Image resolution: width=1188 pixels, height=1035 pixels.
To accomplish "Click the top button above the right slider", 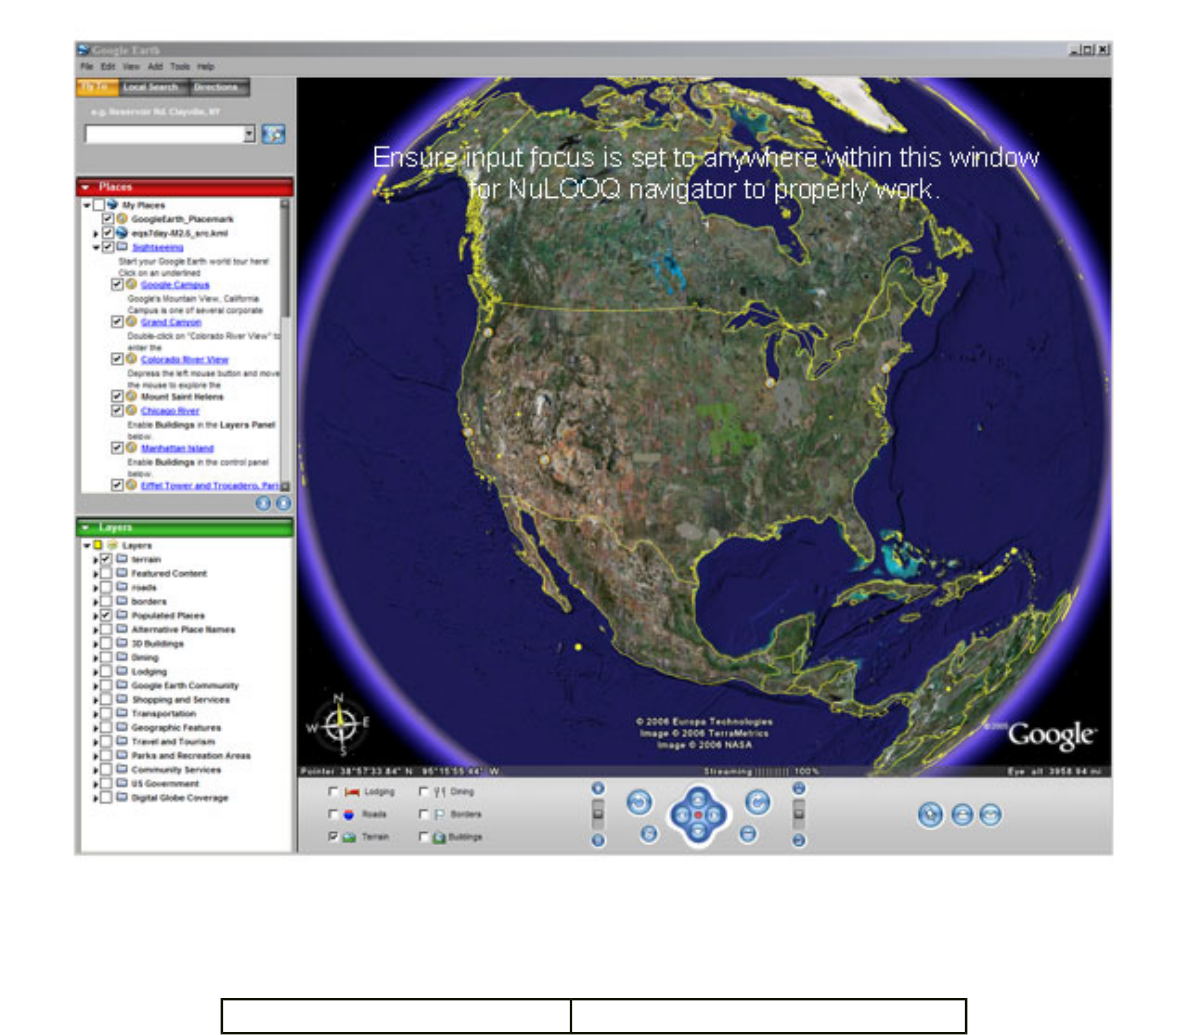I will [799, 789].
